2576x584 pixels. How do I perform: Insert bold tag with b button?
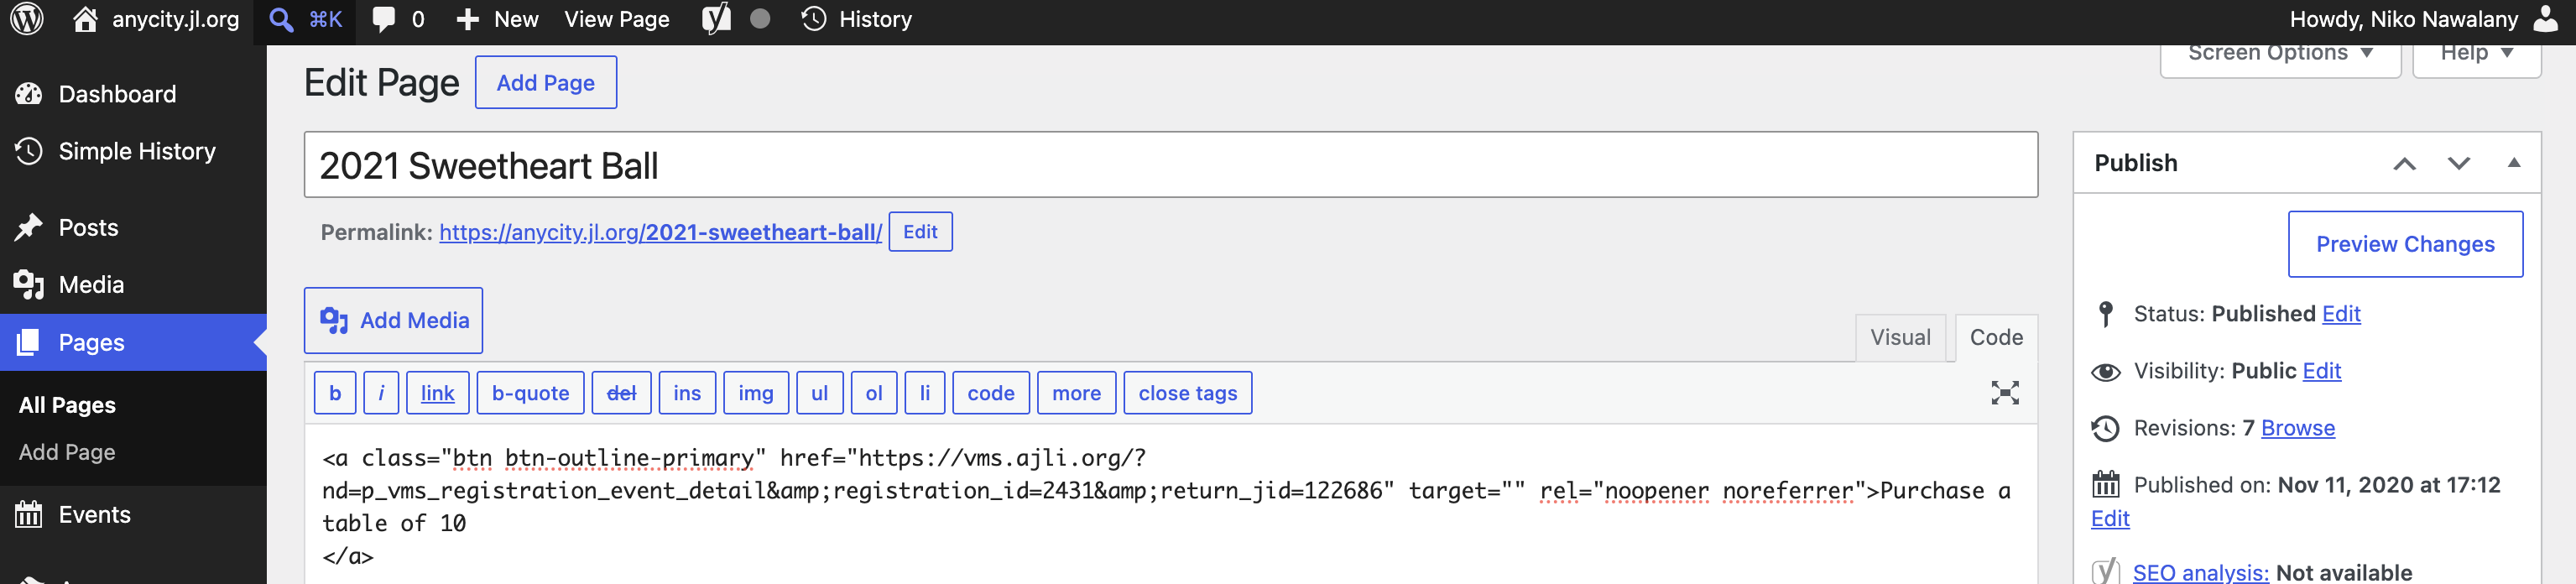335,393
